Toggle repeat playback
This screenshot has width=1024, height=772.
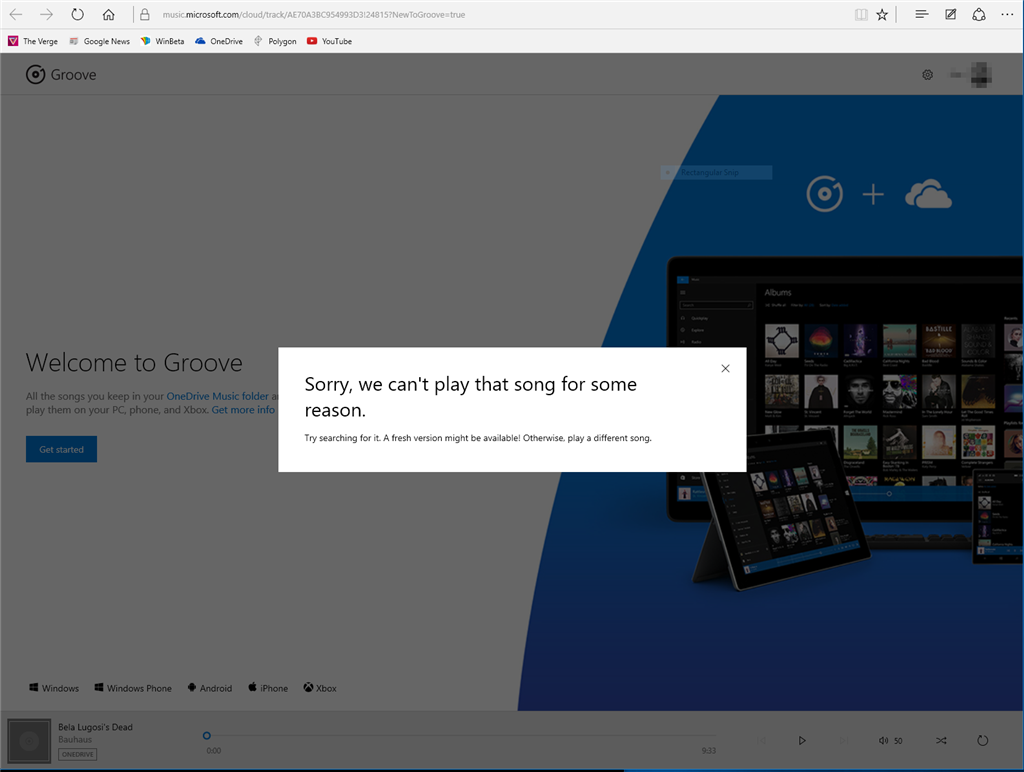tap(982, 741)
